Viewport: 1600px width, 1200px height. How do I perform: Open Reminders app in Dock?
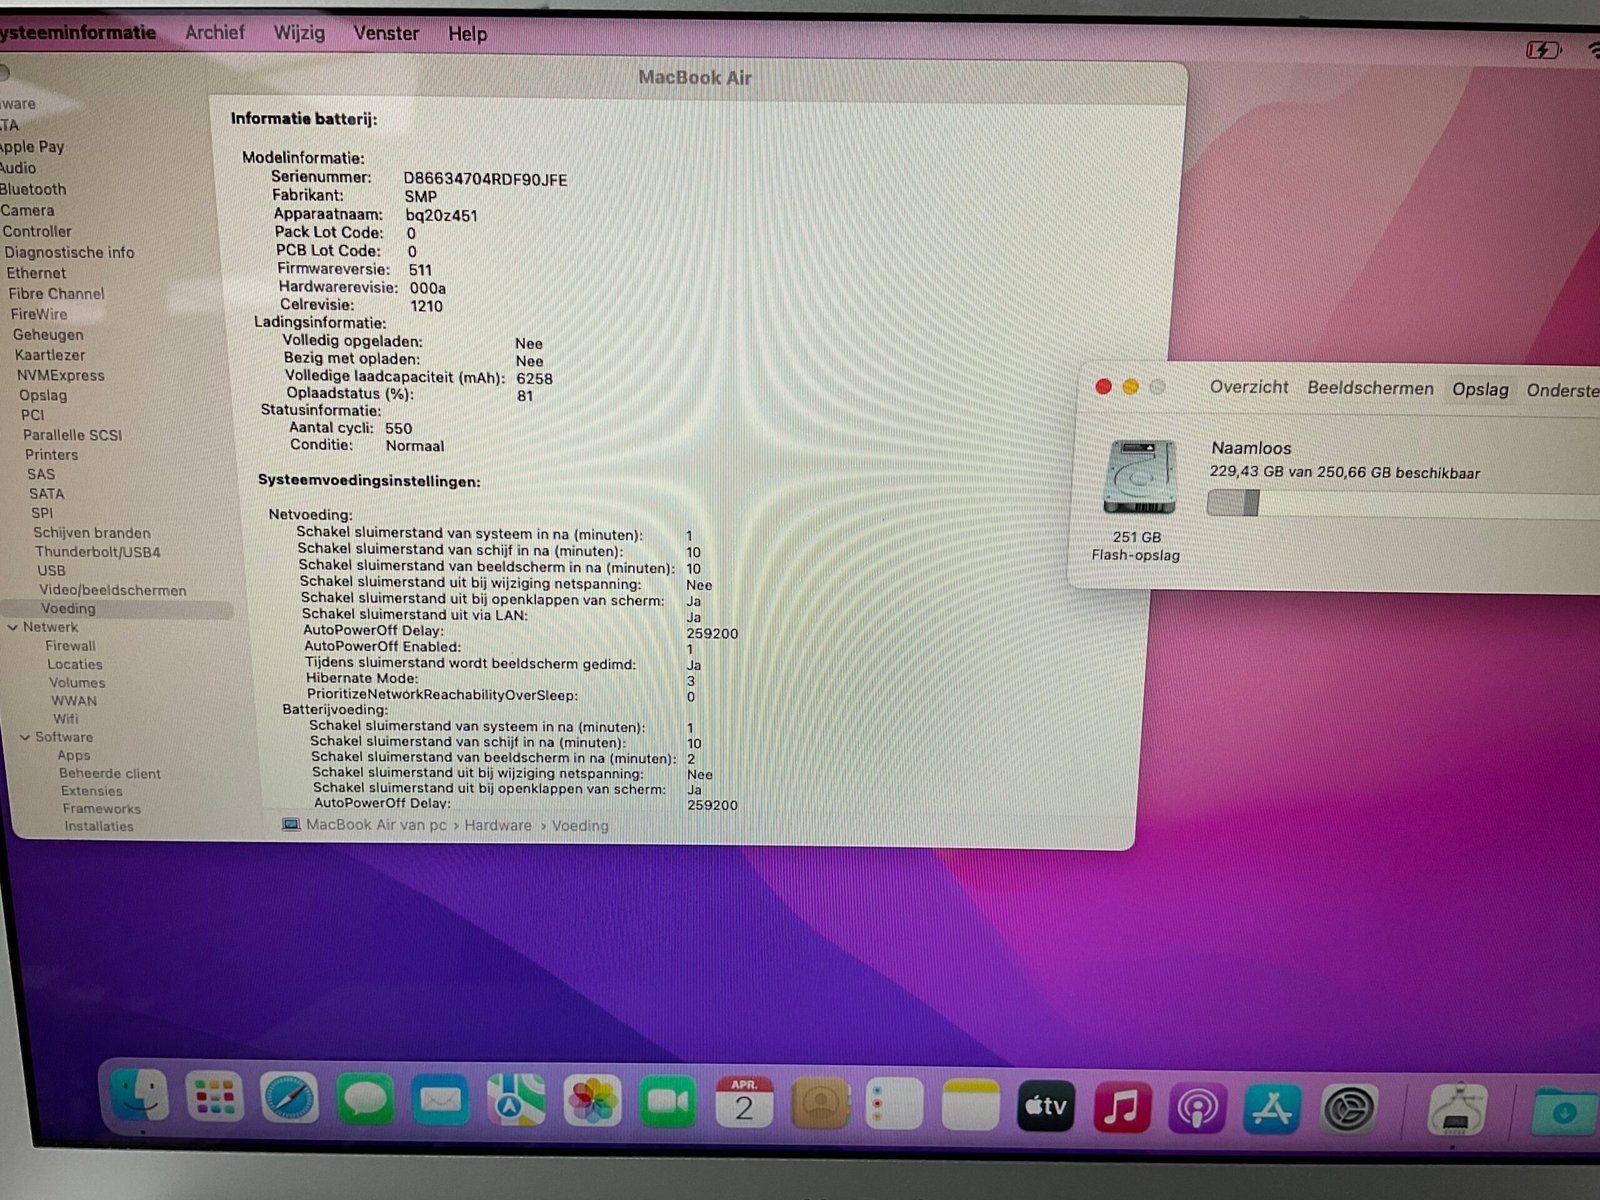pyautogui.click(x=894, y=1105)
